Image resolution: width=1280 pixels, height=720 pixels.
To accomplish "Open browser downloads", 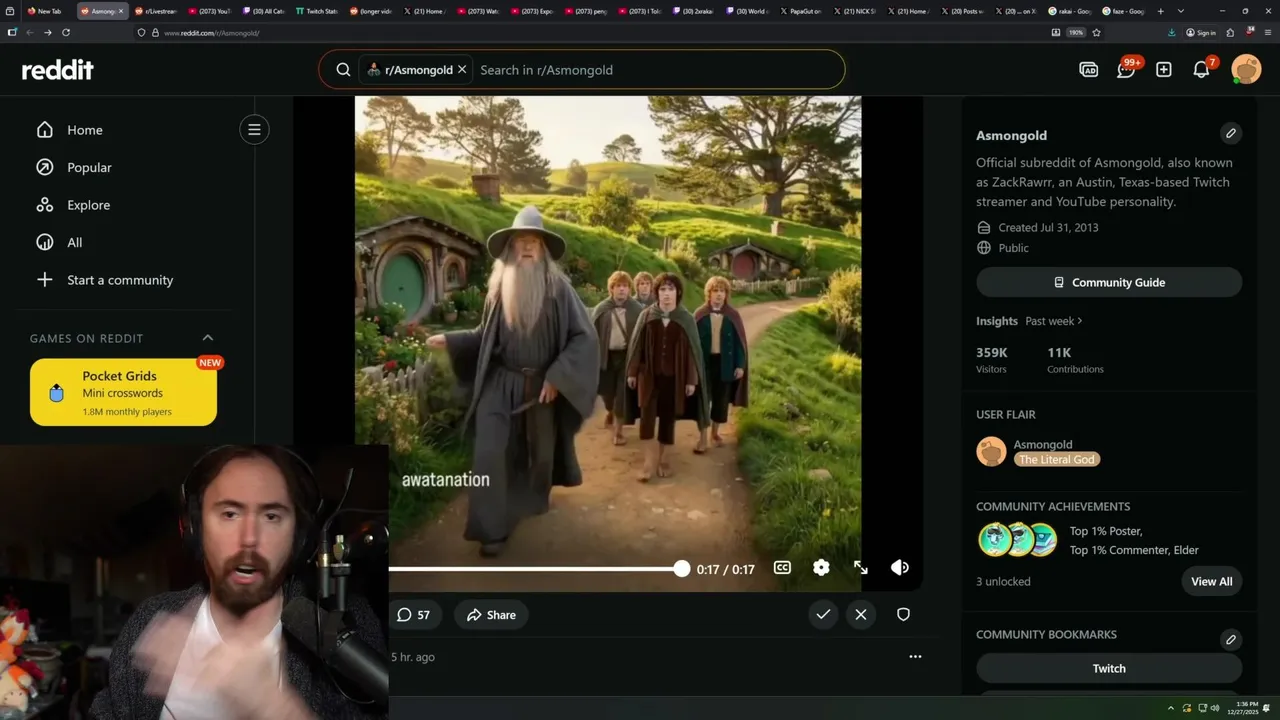I will 1171,32.
